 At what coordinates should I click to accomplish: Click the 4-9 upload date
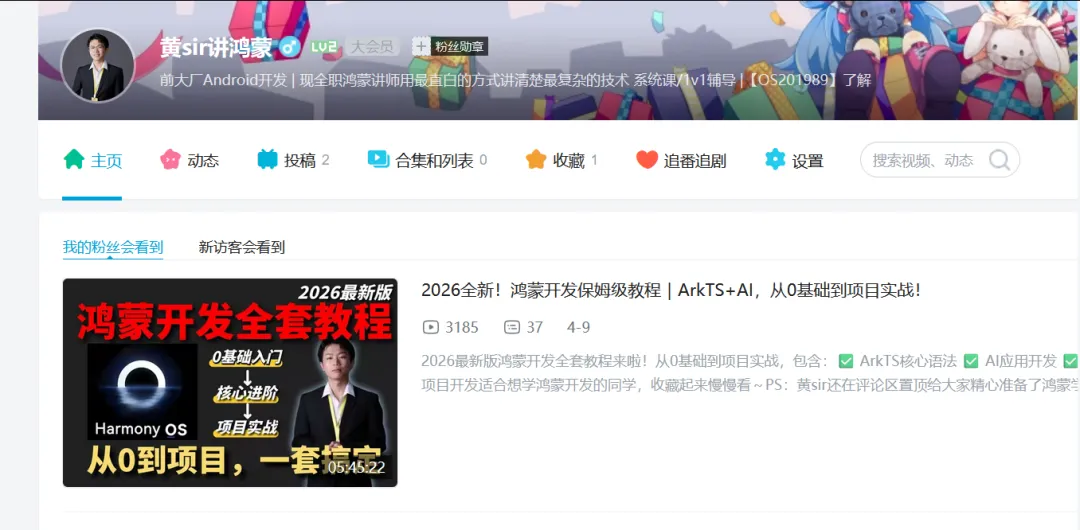coord(579,327)
